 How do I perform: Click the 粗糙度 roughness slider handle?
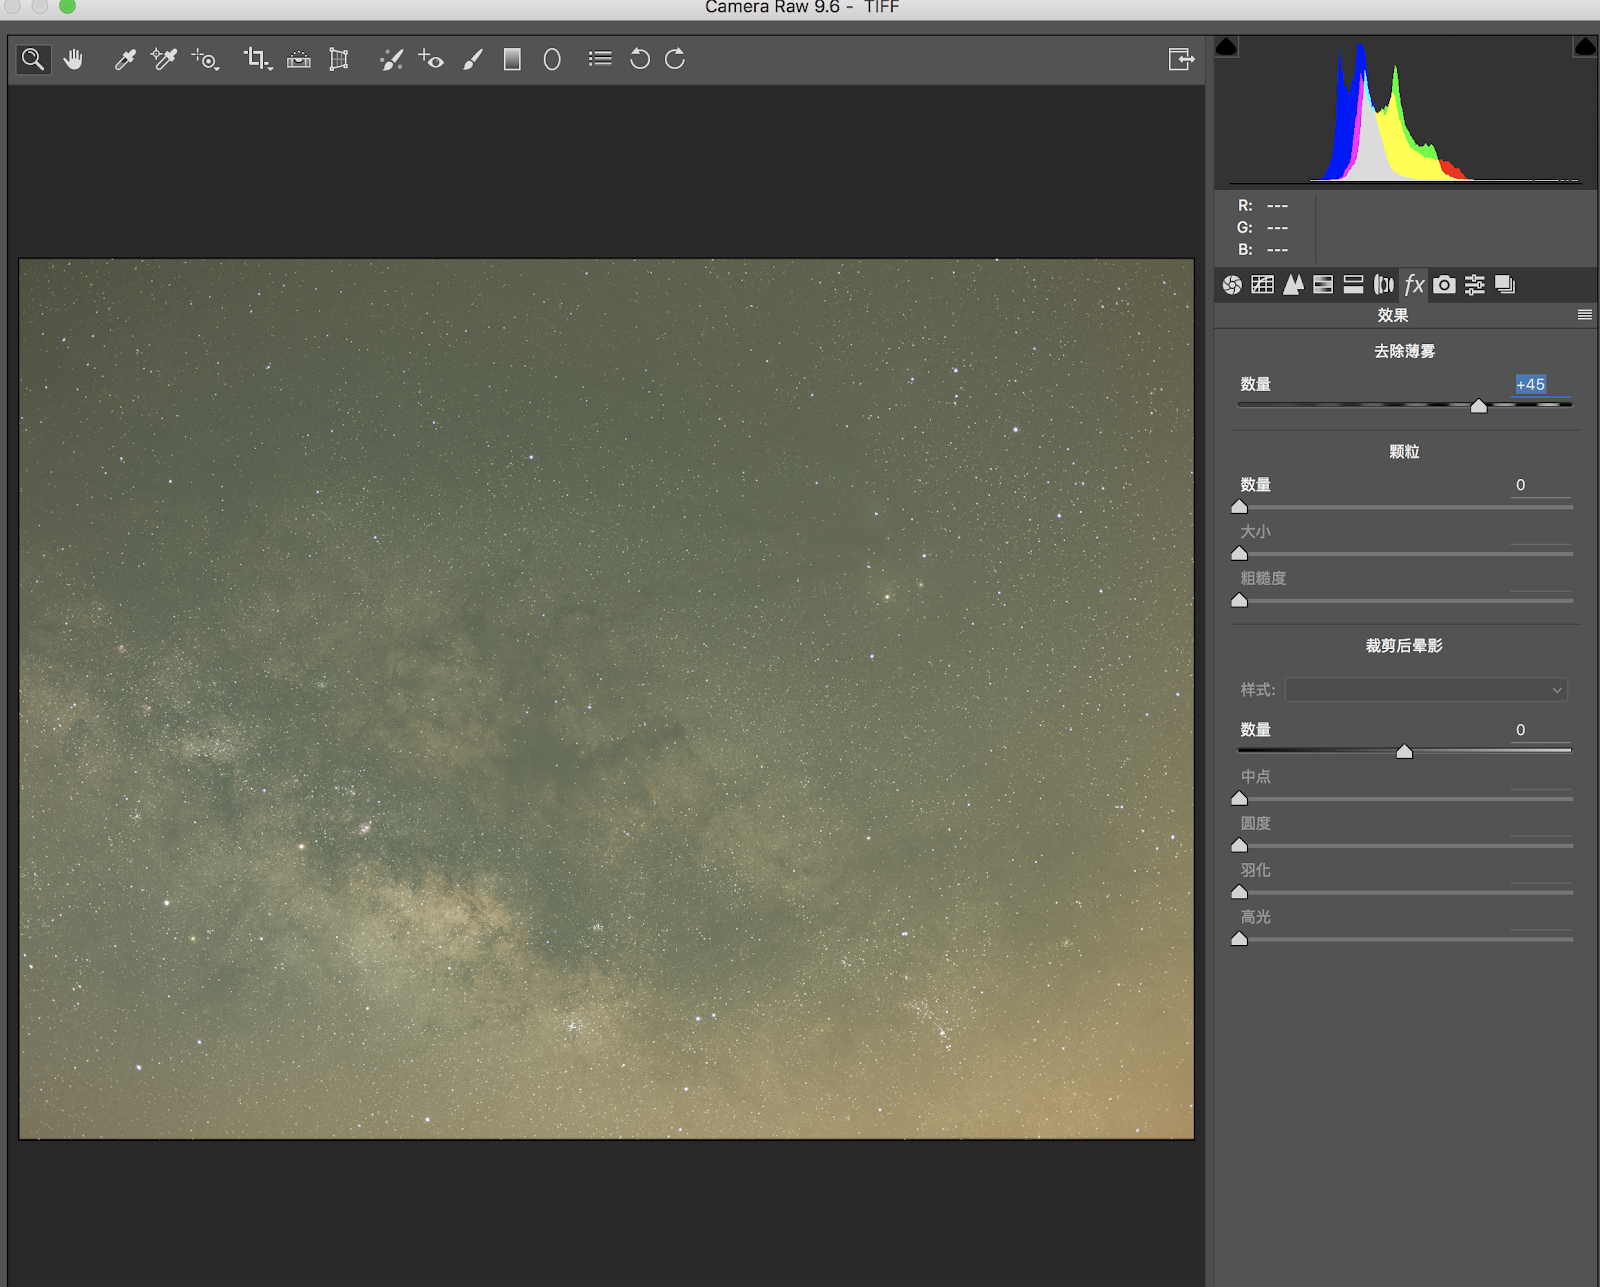1240,601
